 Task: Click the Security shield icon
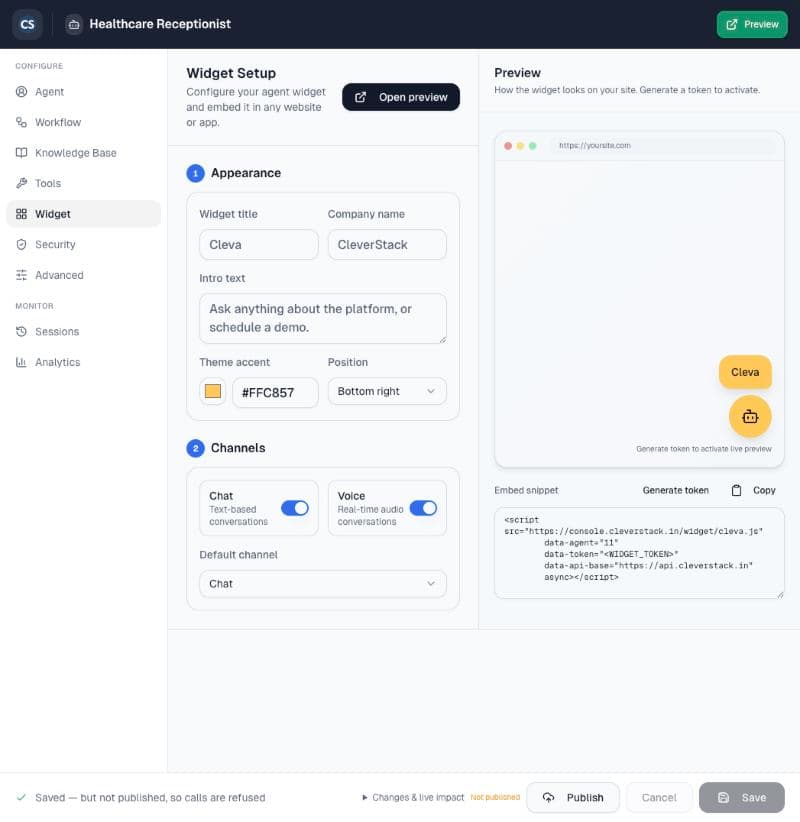(21, 244)
